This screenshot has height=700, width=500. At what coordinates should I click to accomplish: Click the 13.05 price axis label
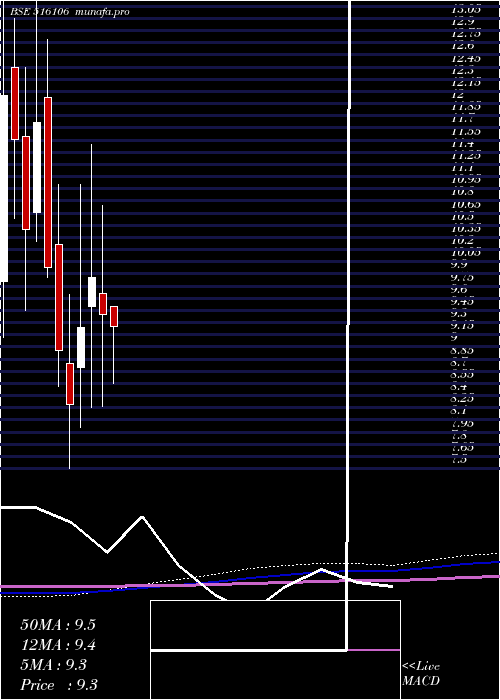pyautogui.click(x=466, y=9)
